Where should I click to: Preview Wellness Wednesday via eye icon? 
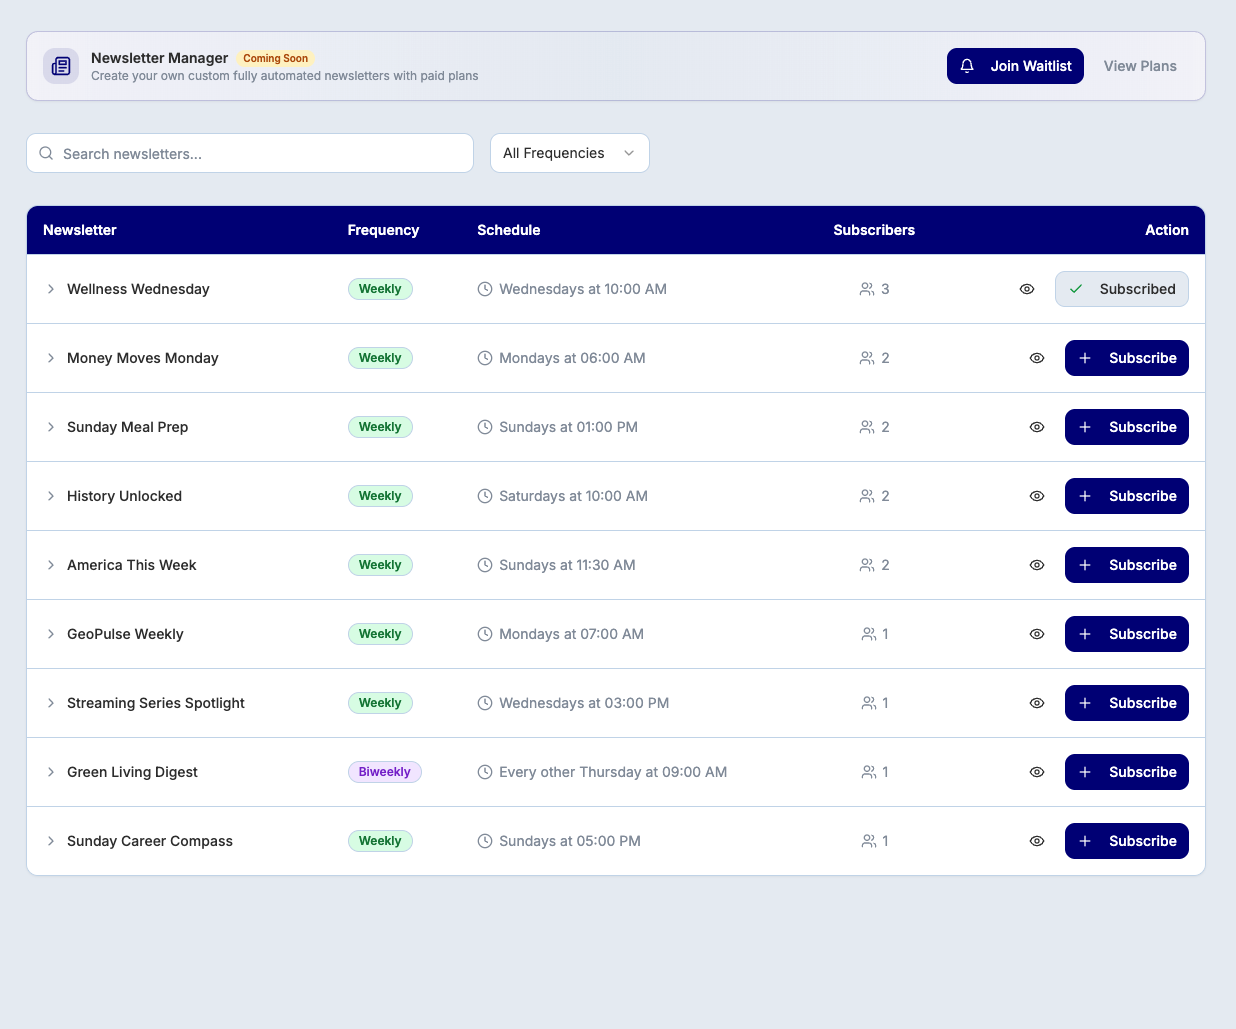pos(1027,289)
